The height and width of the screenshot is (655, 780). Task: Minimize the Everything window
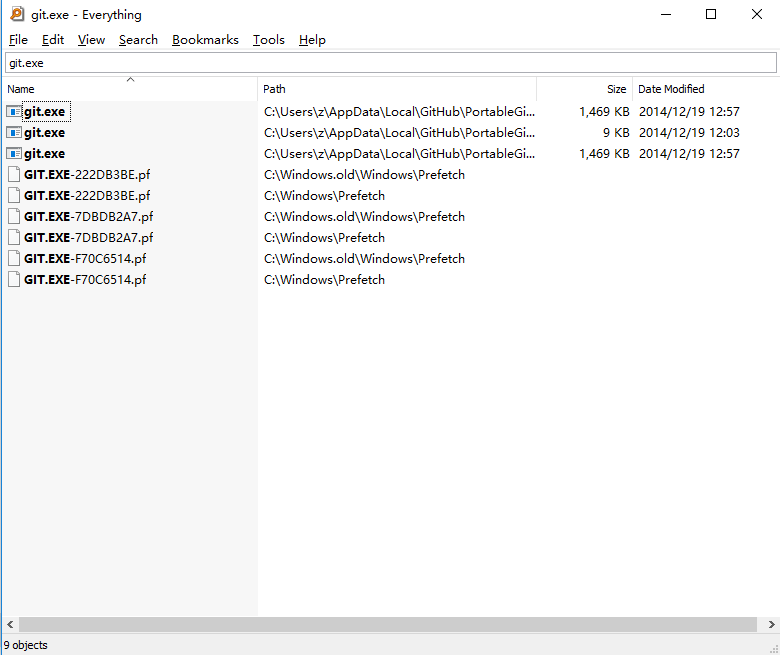click(x=666, y=14)
